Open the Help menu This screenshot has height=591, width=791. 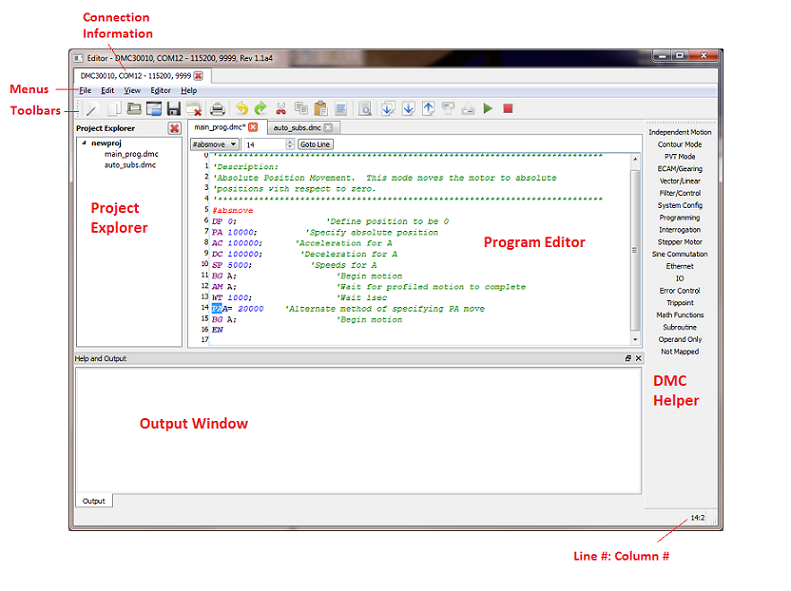(189, 90)
